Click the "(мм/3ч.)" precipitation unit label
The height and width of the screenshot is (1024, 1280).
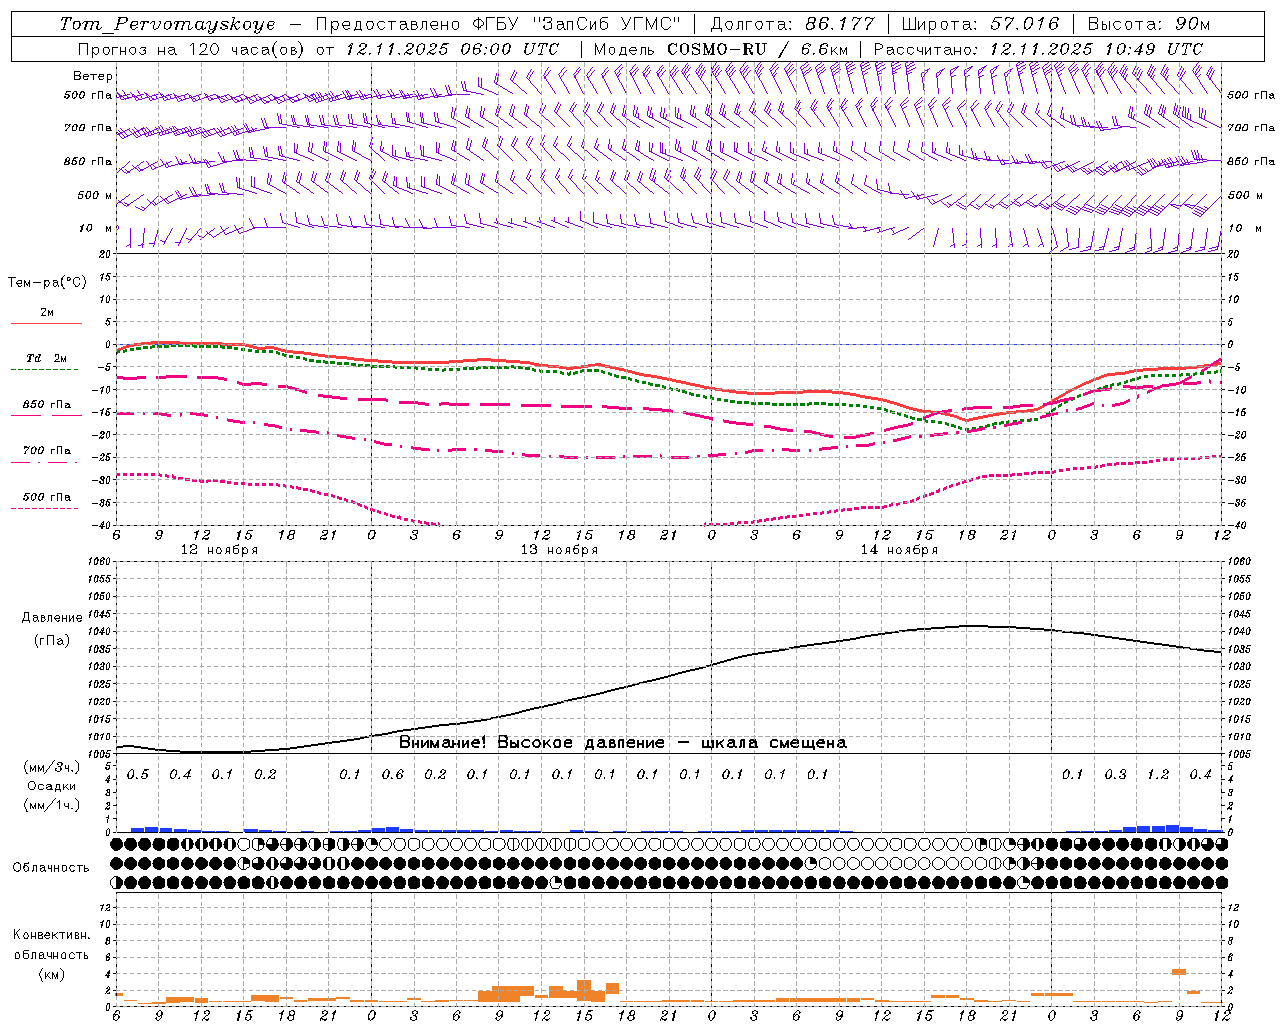52,767
